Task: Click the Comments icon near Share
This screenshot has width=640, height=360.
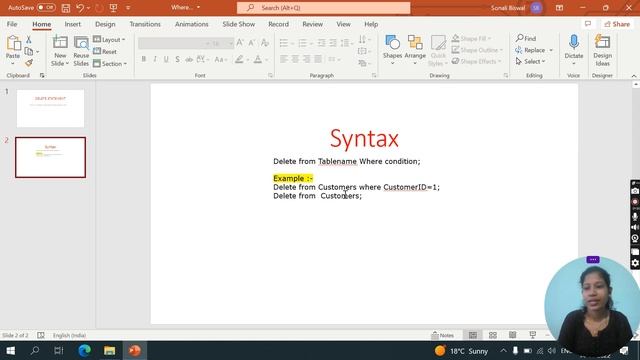Action: 588,24
